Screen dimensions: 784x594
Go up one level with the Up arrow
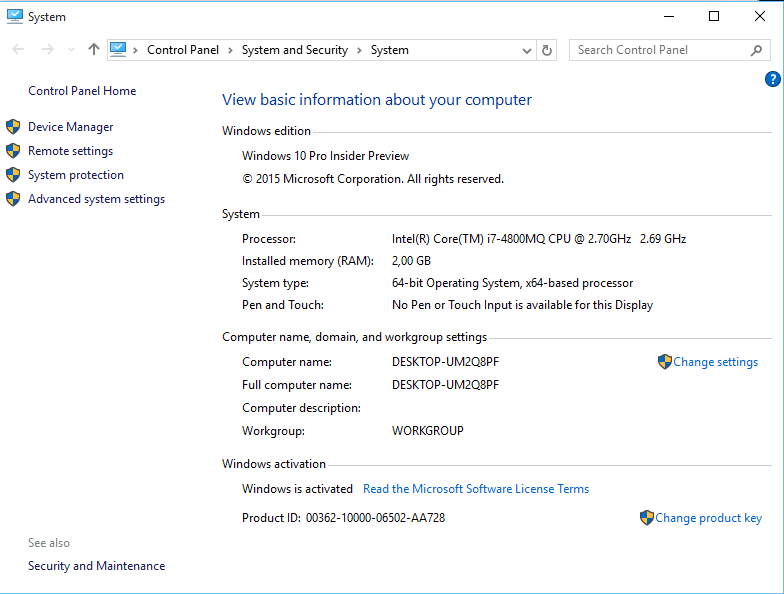[x=94, y=49]
